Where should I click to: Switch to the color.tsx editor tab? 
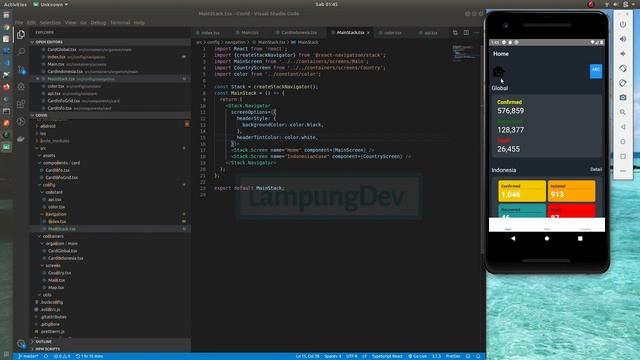[392, 33]
